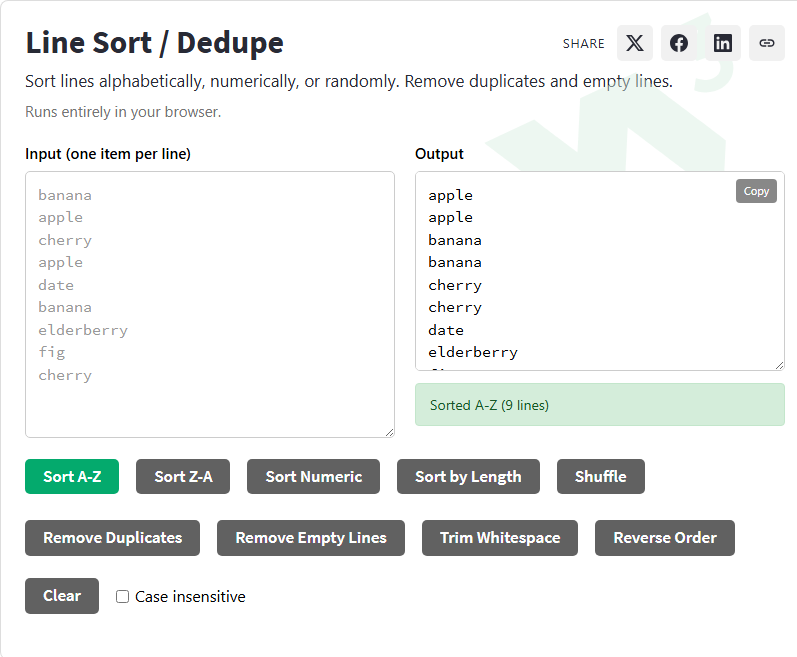The width and height of the screenshot is (797, 657).
Task: Copy page link with chain icon
Action: (767, 43)
